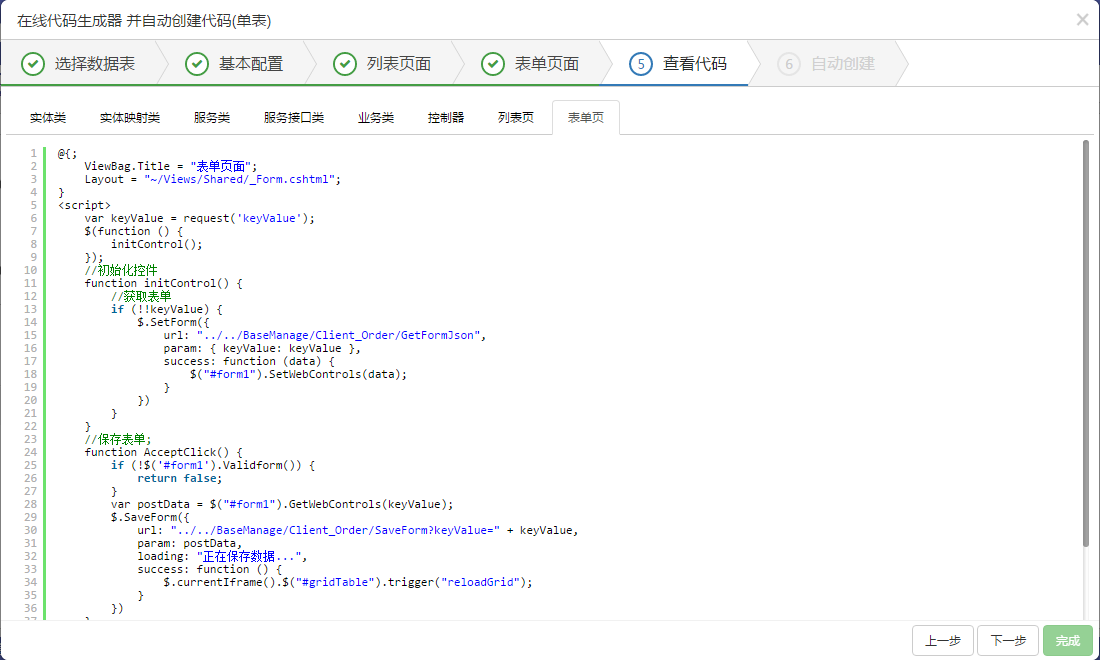Click the loading 正在保存数据 line
This screenshot has height=660, width=1100.
(222, 556)
